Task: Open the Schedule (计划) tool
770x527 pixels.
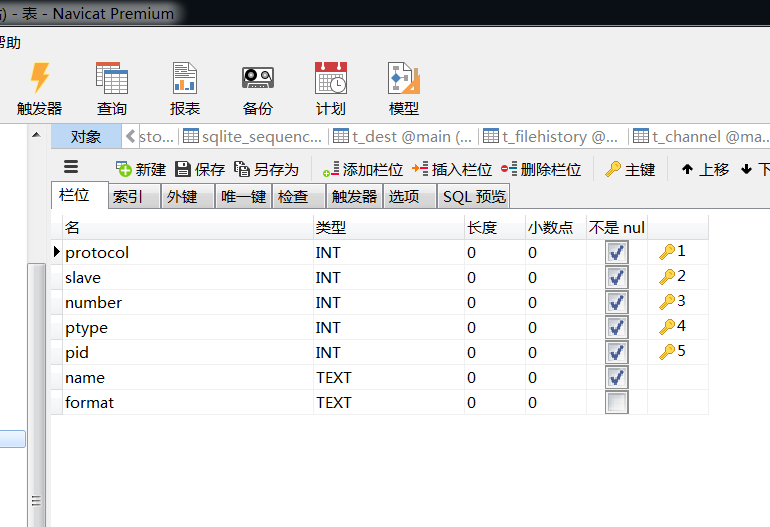Action: (x=330, y=88)
